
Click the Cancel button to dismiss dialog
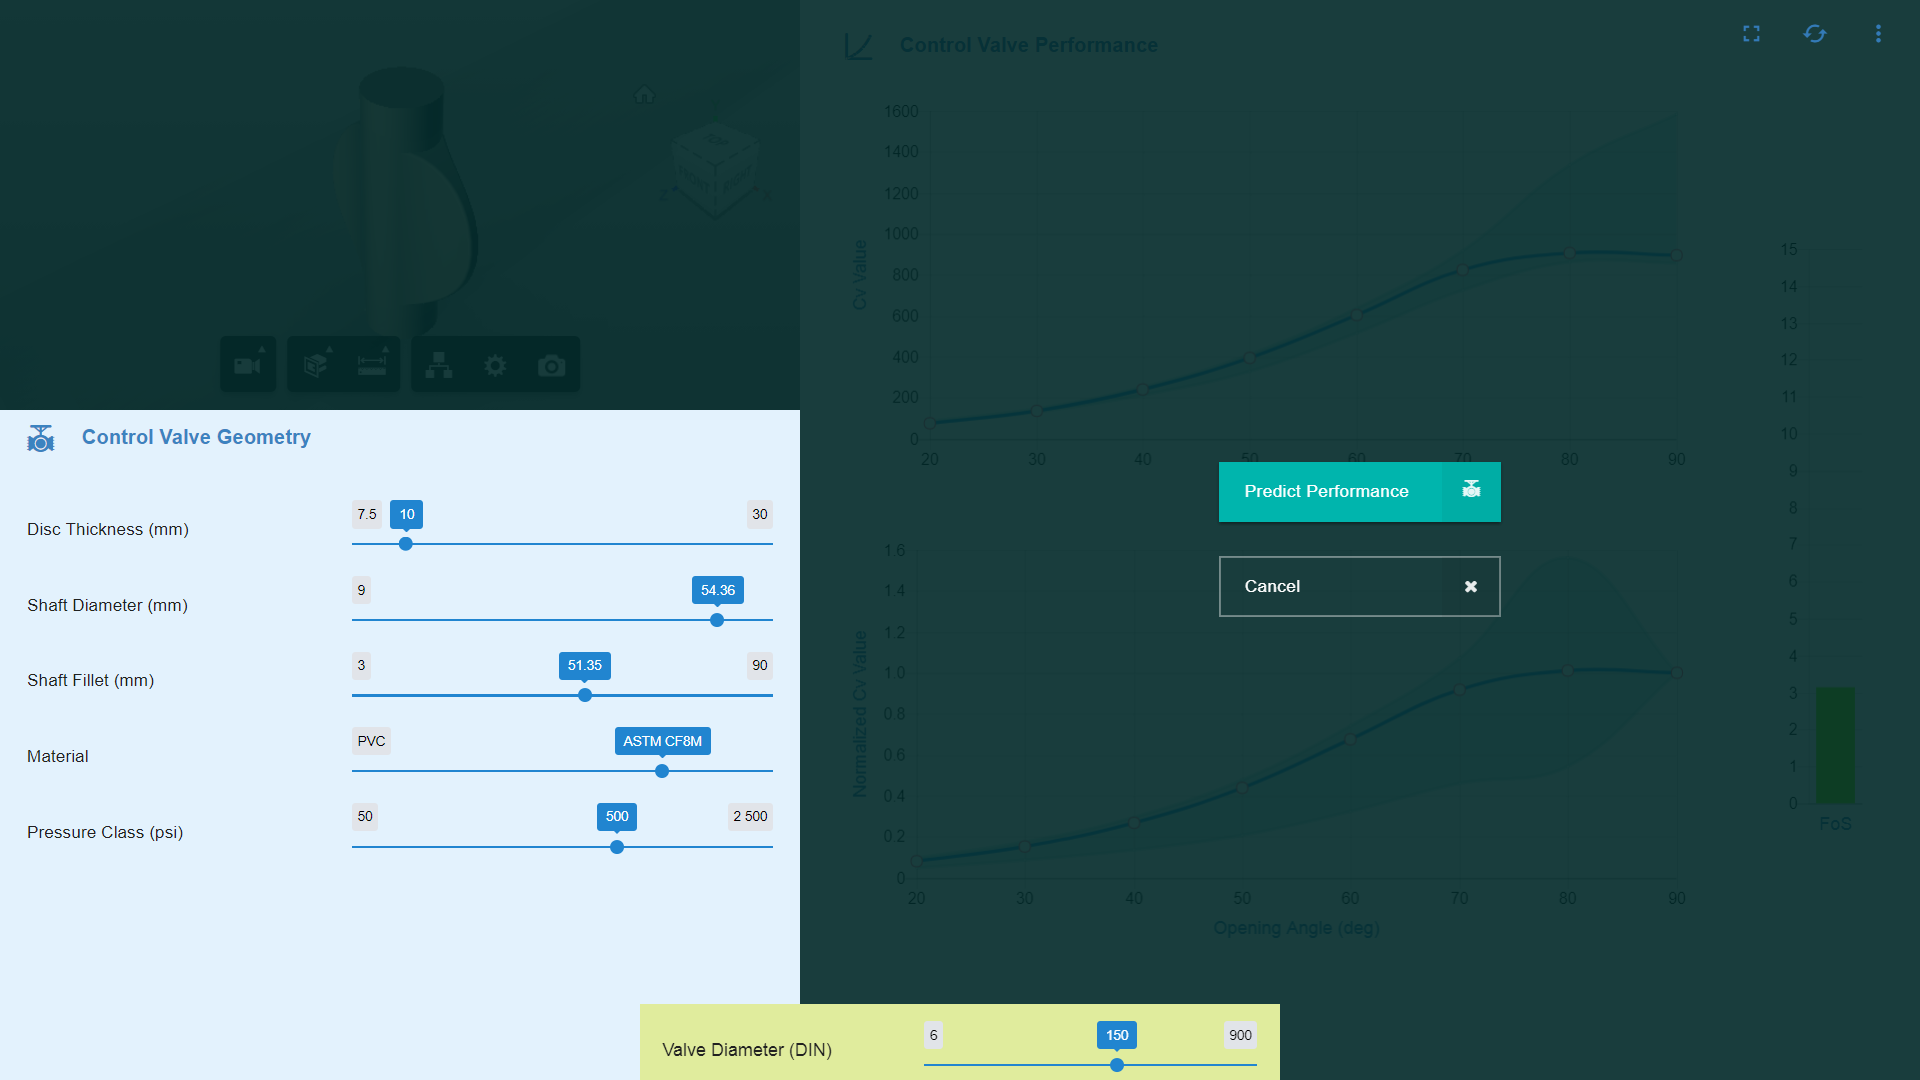click(1358, 585)
